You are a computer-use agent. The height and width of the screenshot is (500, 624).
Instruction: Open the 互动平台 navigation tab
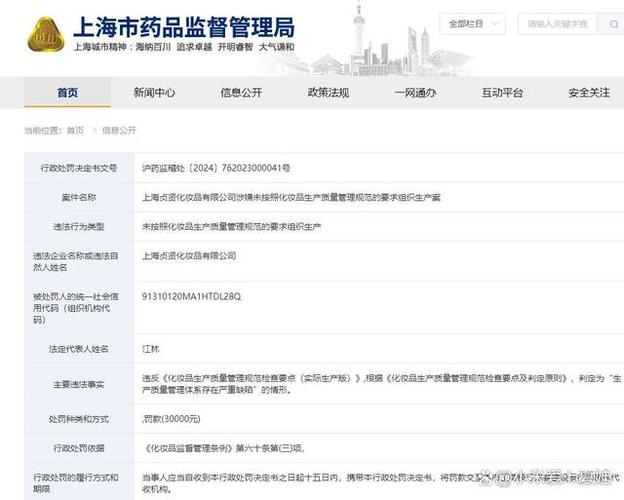502,93
